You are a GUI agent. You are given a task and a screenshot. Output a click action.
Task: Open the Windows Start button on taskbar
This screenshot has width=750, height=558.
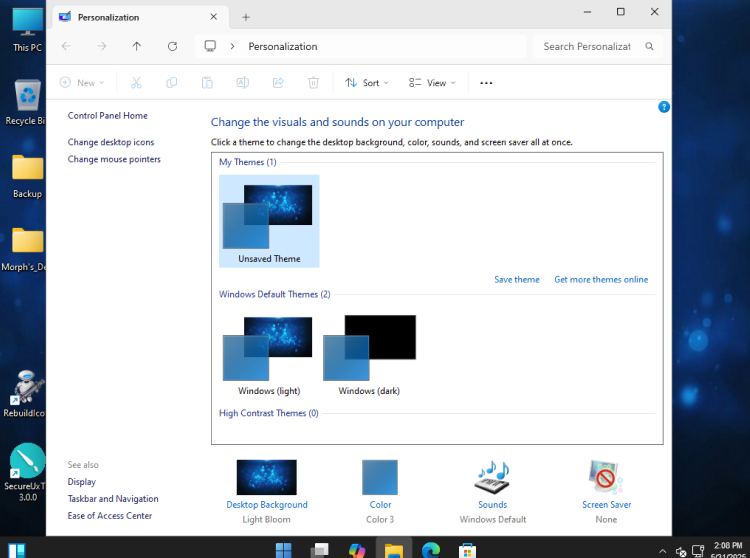pos(283,550)
